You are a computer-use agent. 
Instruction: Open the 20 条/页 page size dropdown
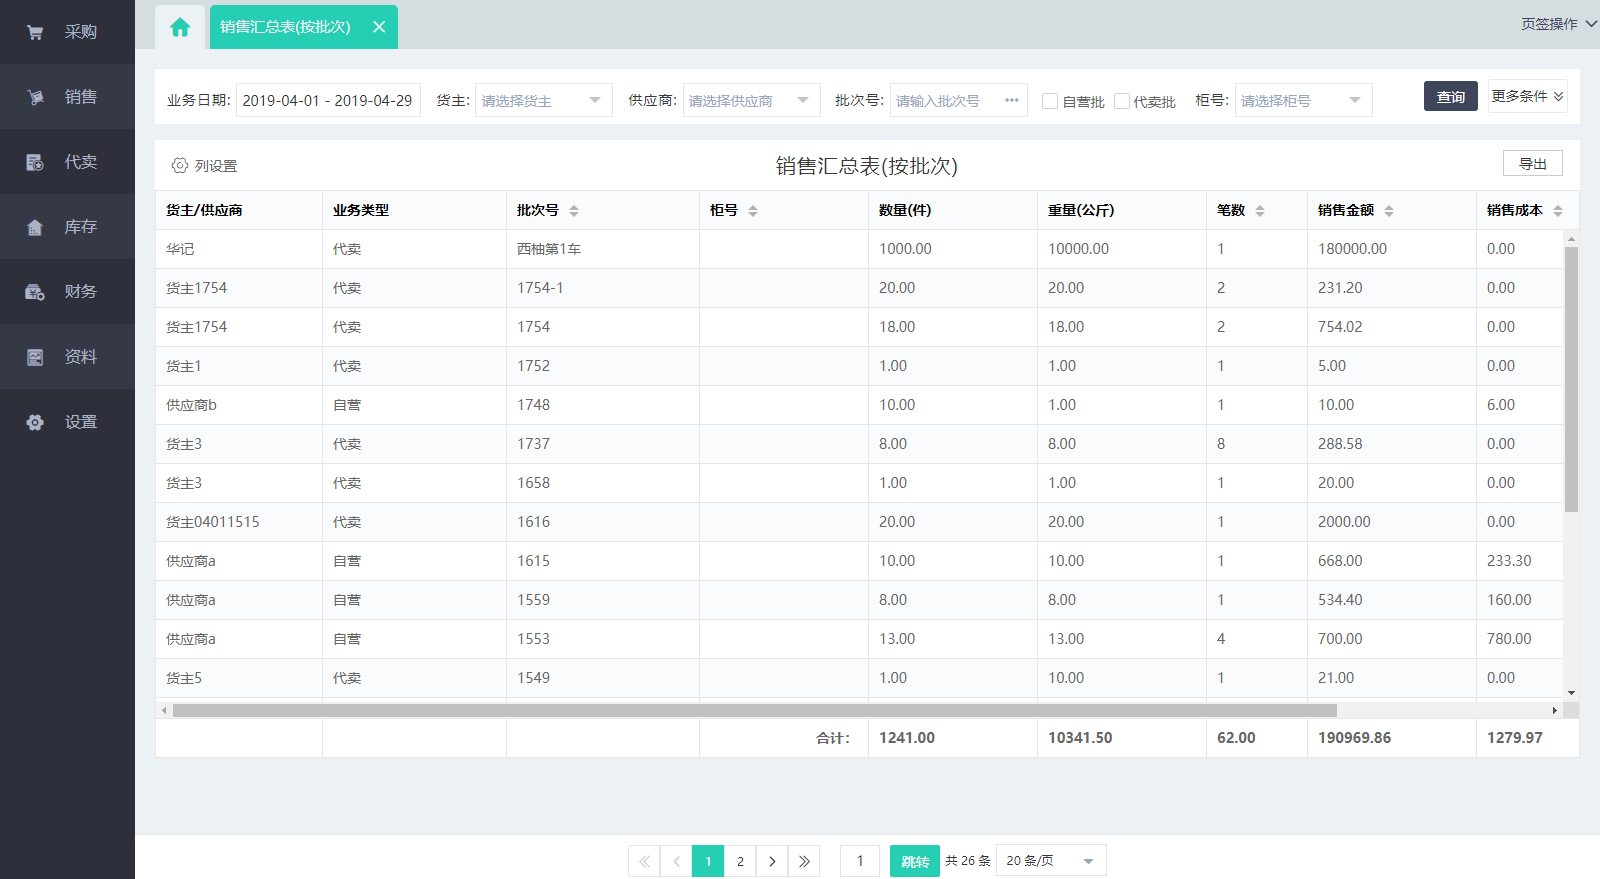(1051, 861)
